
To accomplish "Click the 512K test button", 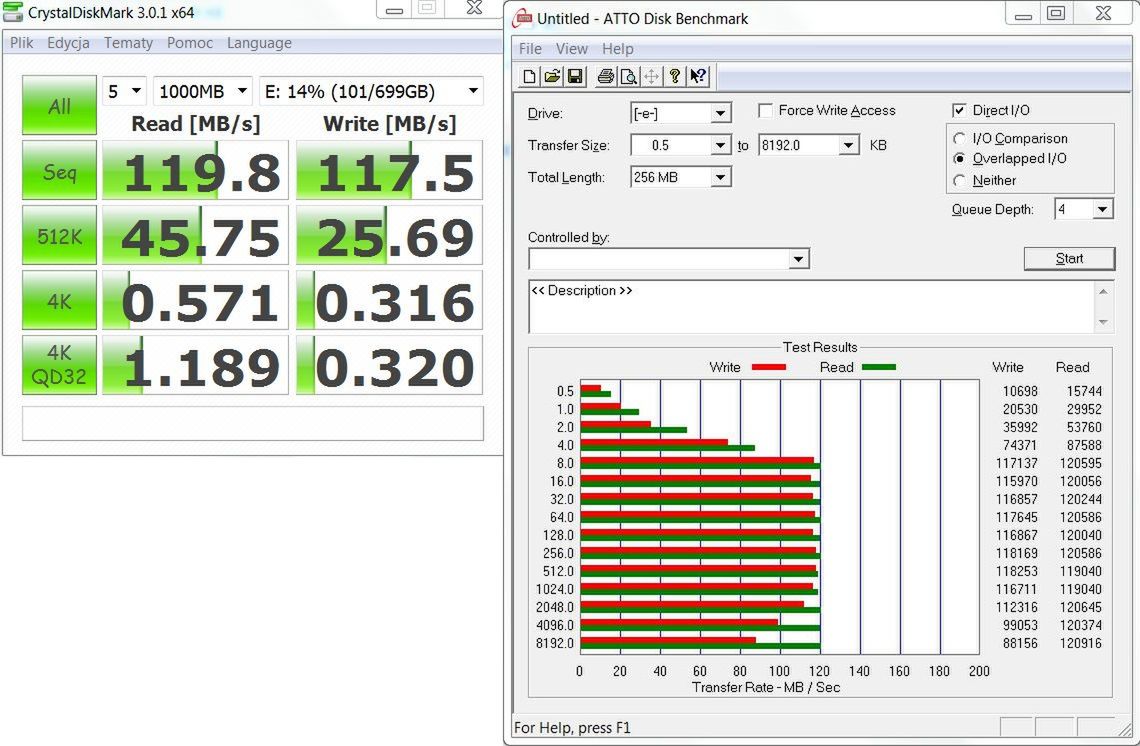I will click(59, 235).
